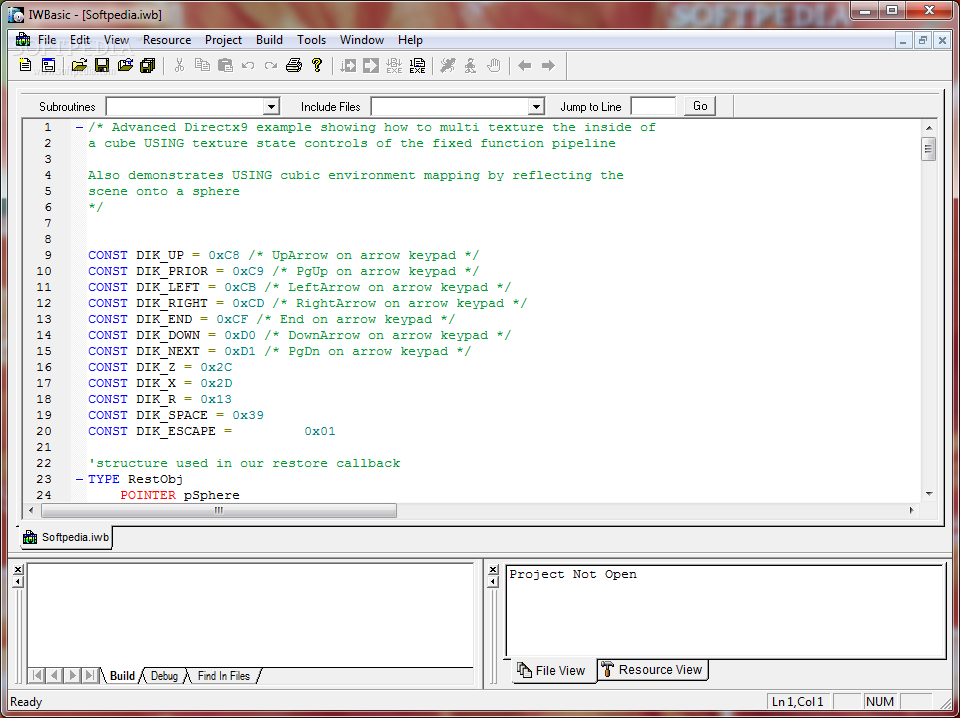
Task: Click the NUM indicator in status bar
Action: (x=880, y=701)
